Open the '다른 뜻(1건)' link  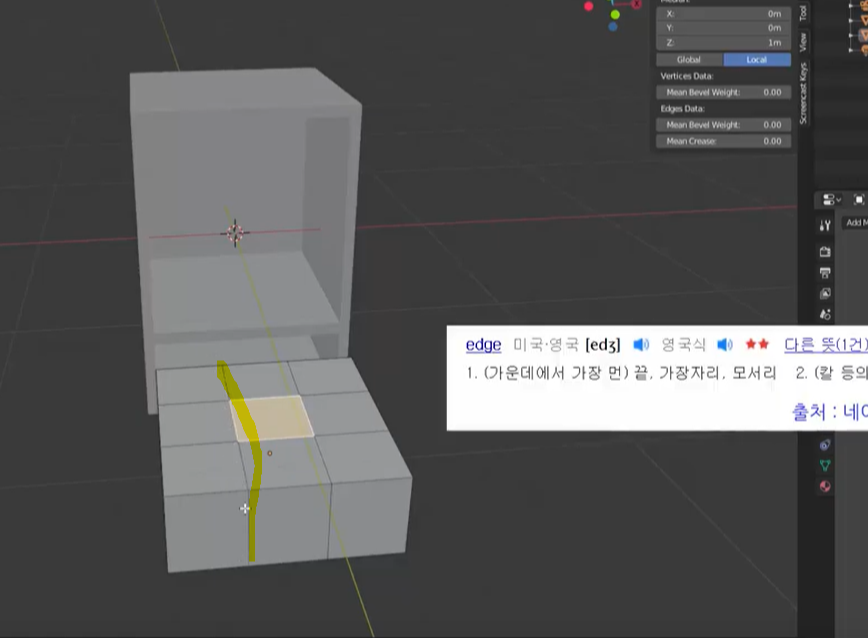pos(825,345)
